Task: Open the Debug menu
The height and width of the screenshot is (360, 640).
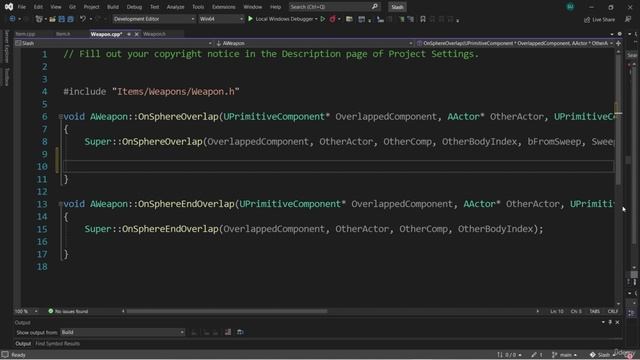Action: [x=134, y=7]
